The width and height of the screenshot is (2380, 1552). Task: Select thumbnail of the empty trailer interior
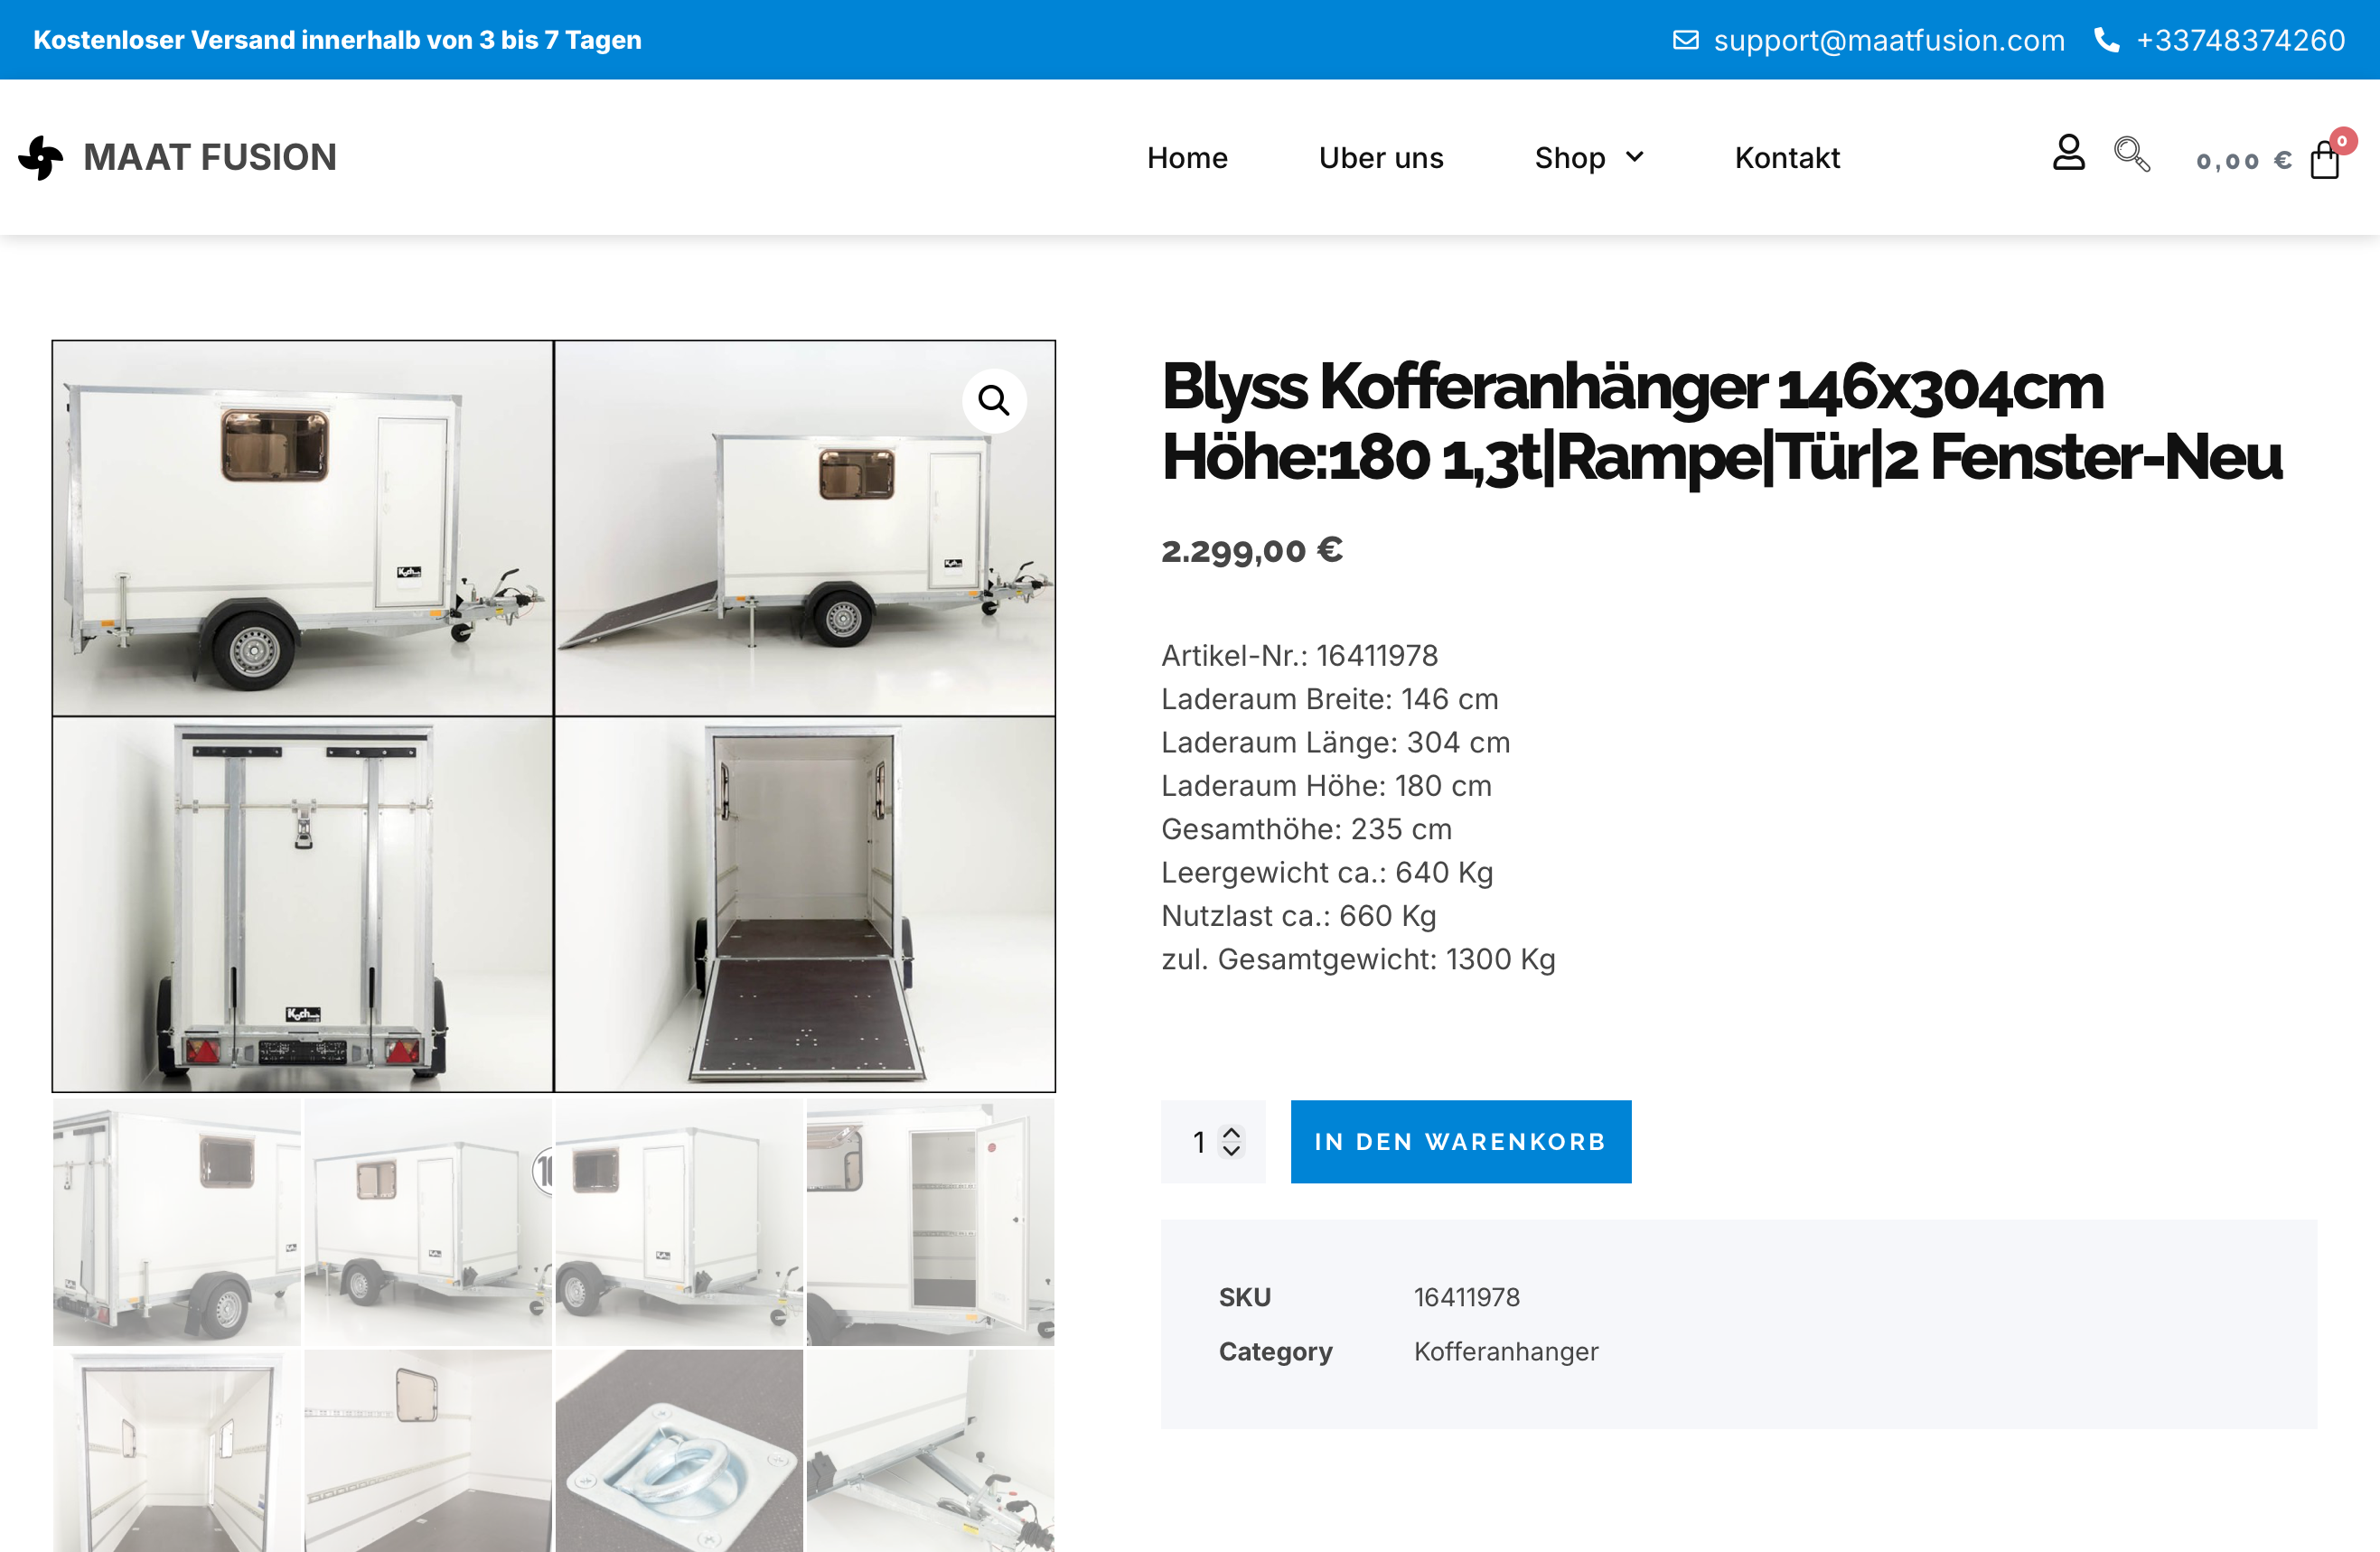coord(177,1451)
